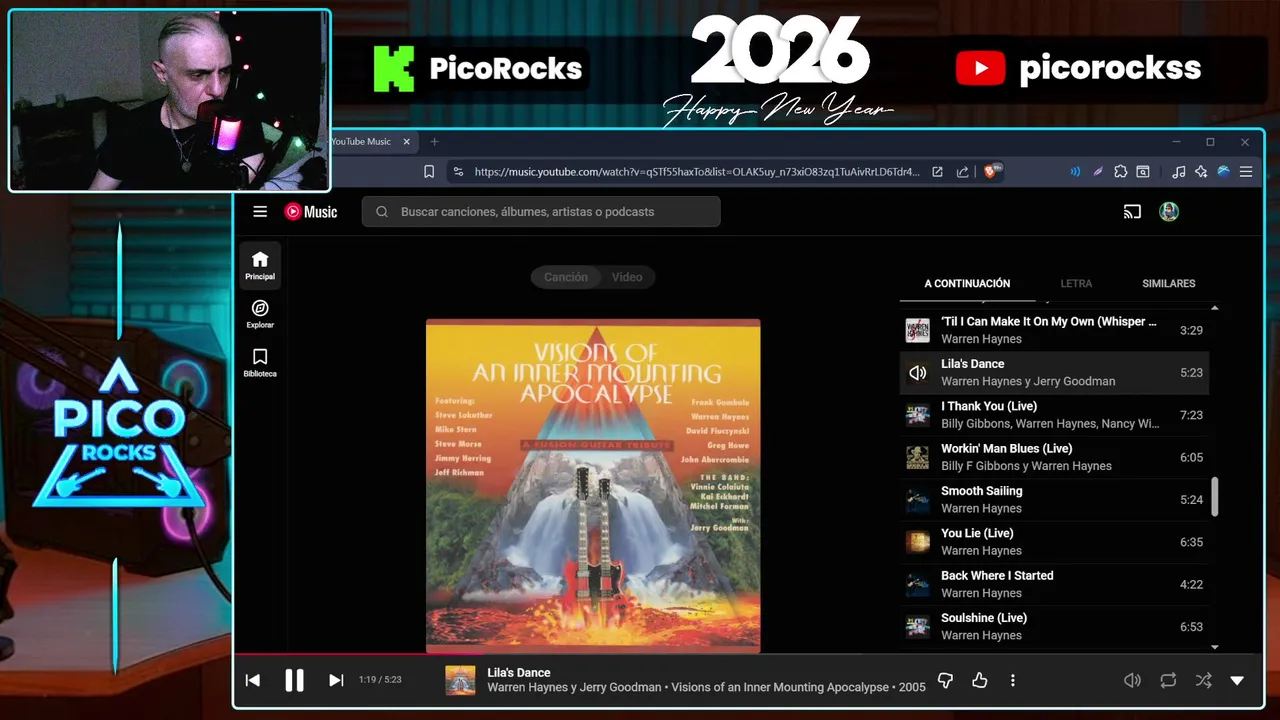
Task: Click the purple feather extension icon
Action: pyautogui.click(x=1098, y=172)
